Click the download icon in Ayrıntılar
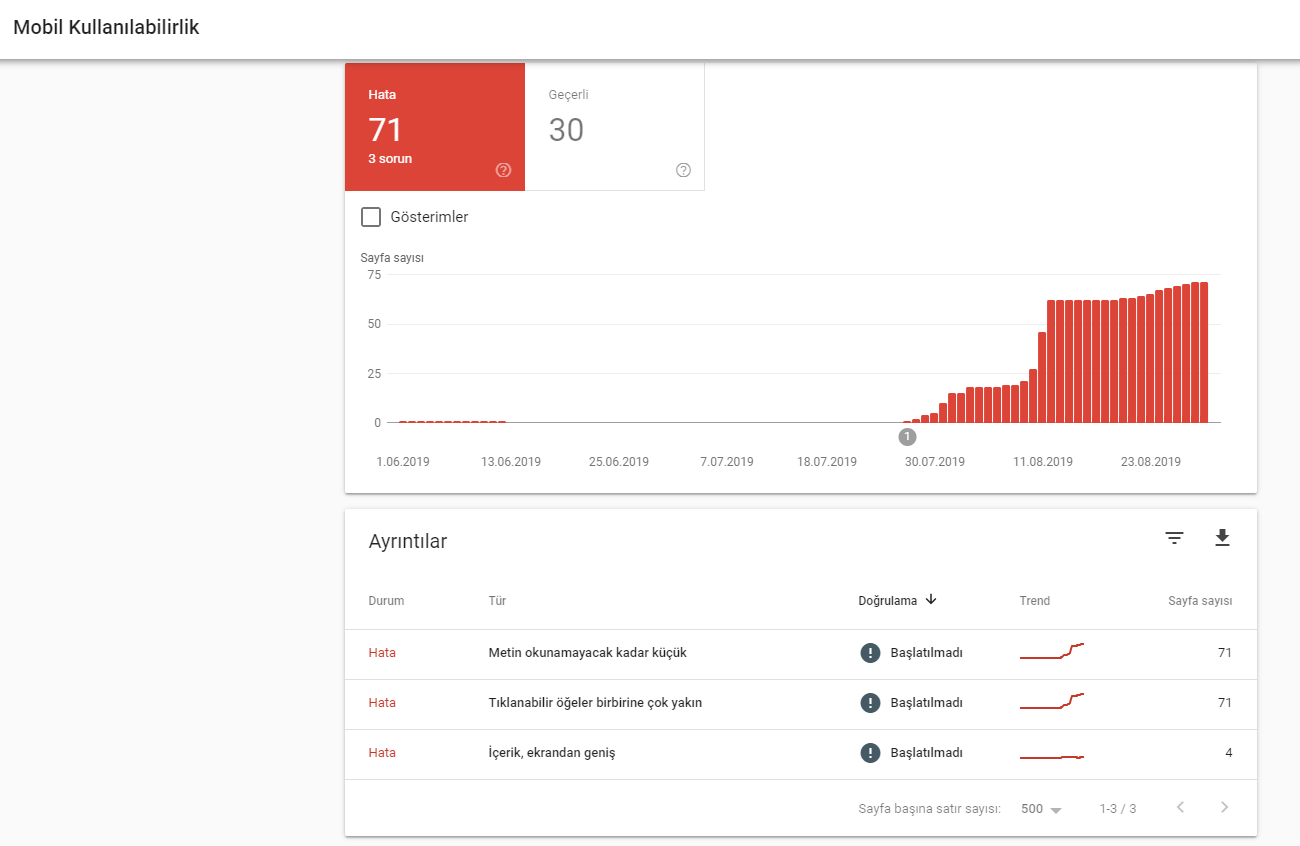Screen dimensions: 1300x846 pyautogui.click(x=1222, y=539)
